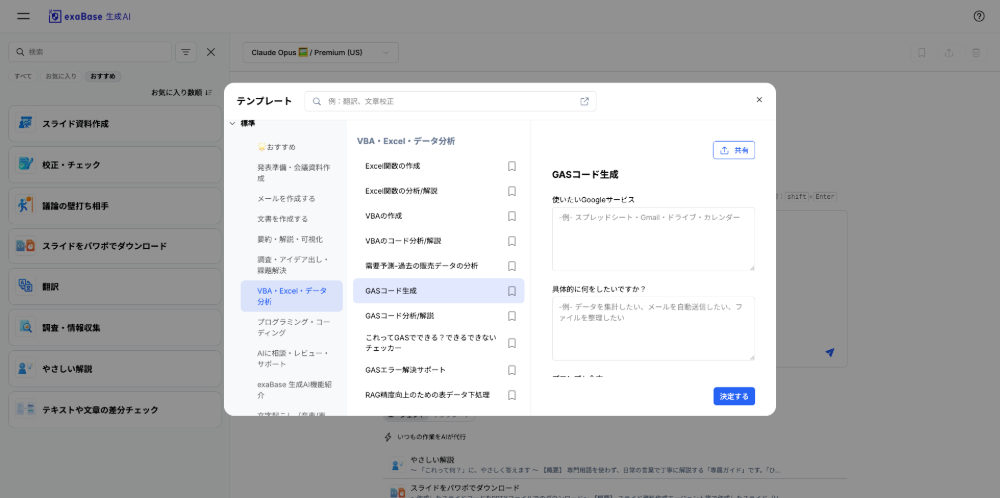Bookmark the RAG精度向上 template
Viewport: 1000px width, 498px height.
[511, 395]
